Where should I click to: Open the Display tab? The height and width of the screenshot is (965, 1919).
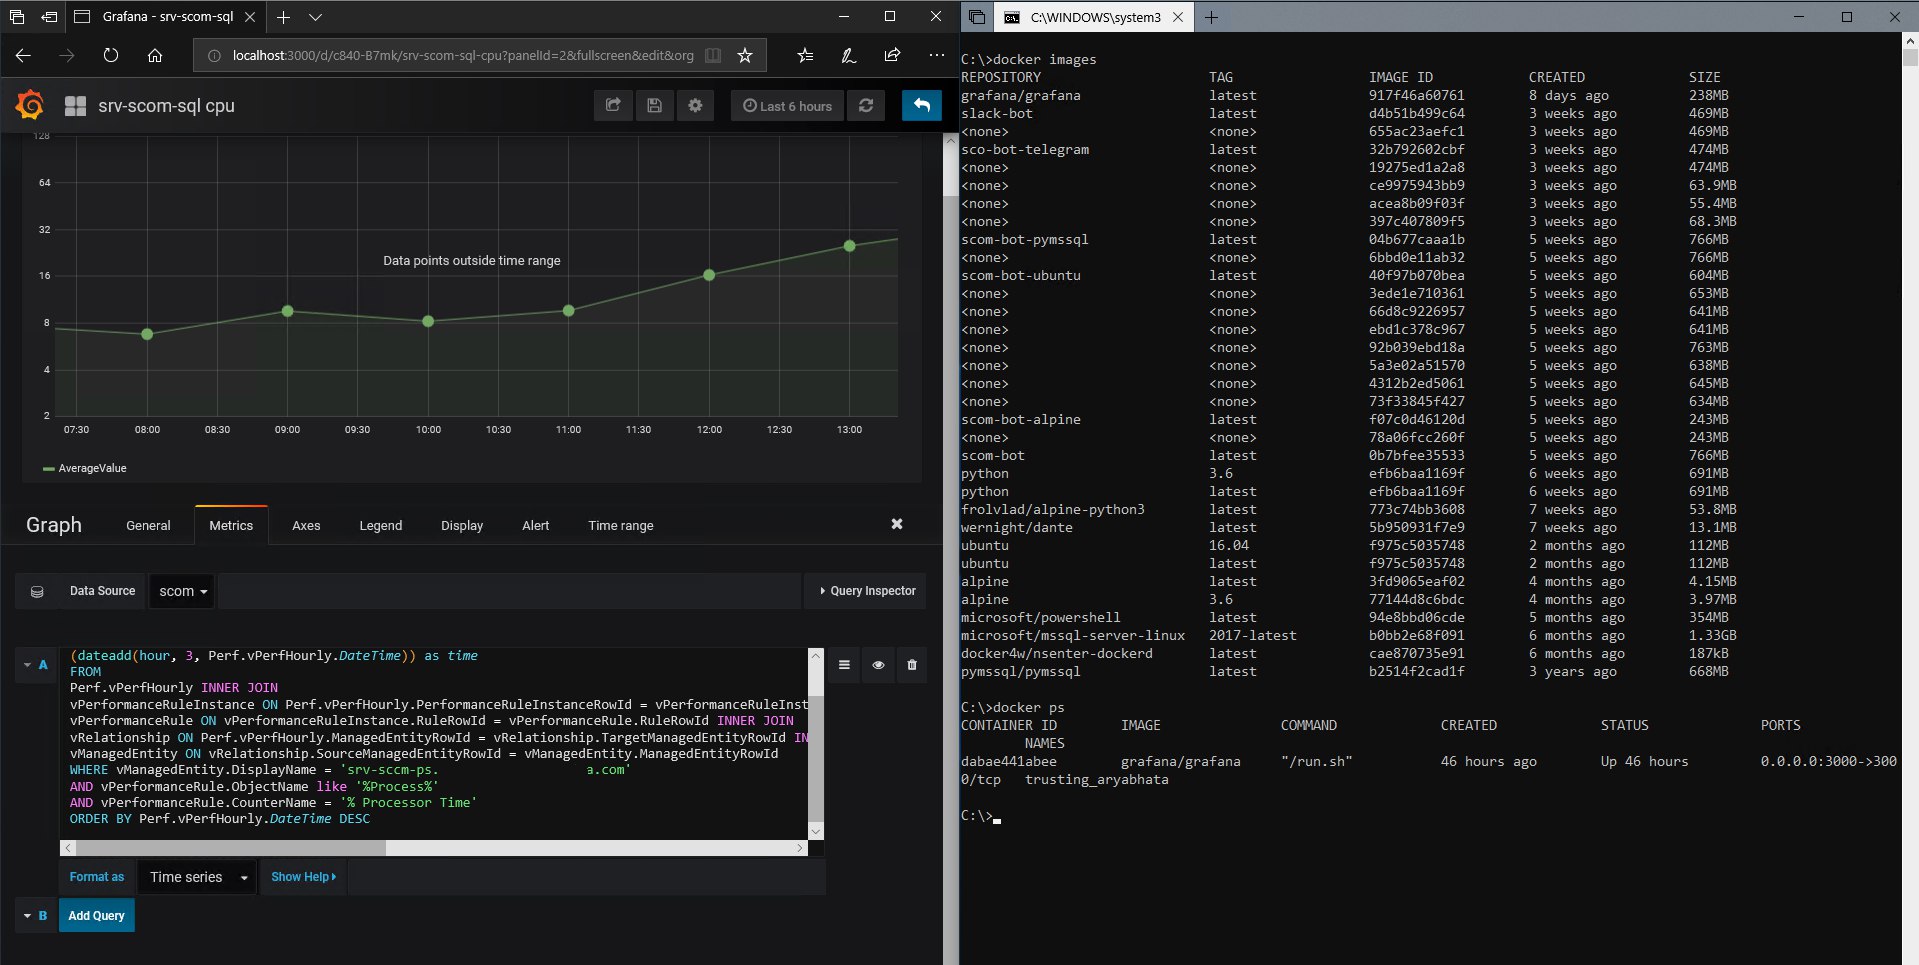tap(462, 525)
